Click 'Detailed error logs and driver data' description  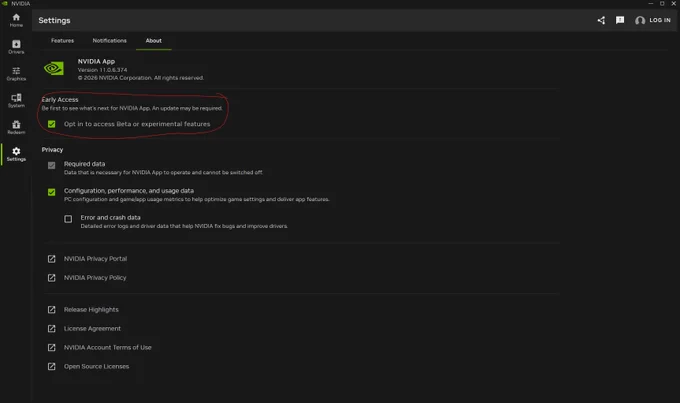(x=184, y=226)
